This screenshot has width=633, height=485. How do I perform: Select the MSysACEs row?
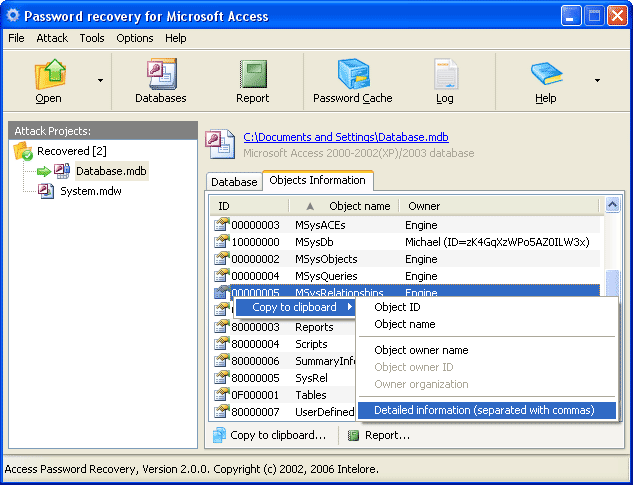coord(405,225)
